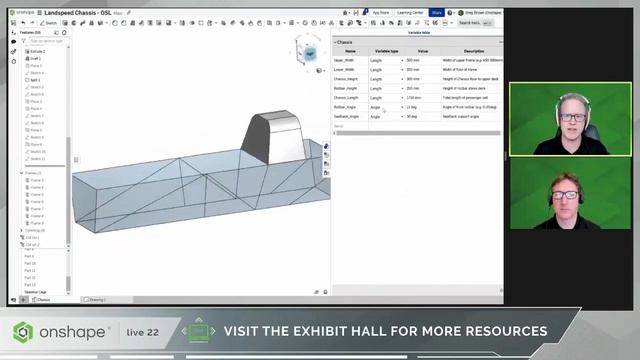
Task: Open the tab manager icon at bottom left
Action: coord(13,300)
